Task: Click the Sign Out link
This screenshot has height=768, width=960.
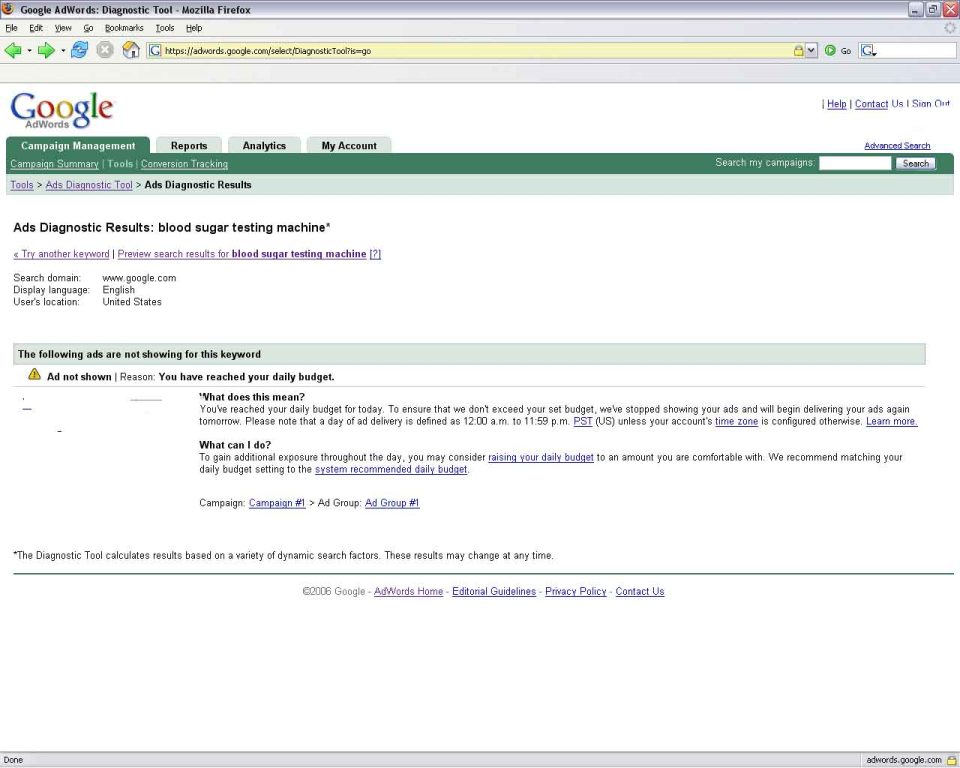Action: [x=931, y=104]
